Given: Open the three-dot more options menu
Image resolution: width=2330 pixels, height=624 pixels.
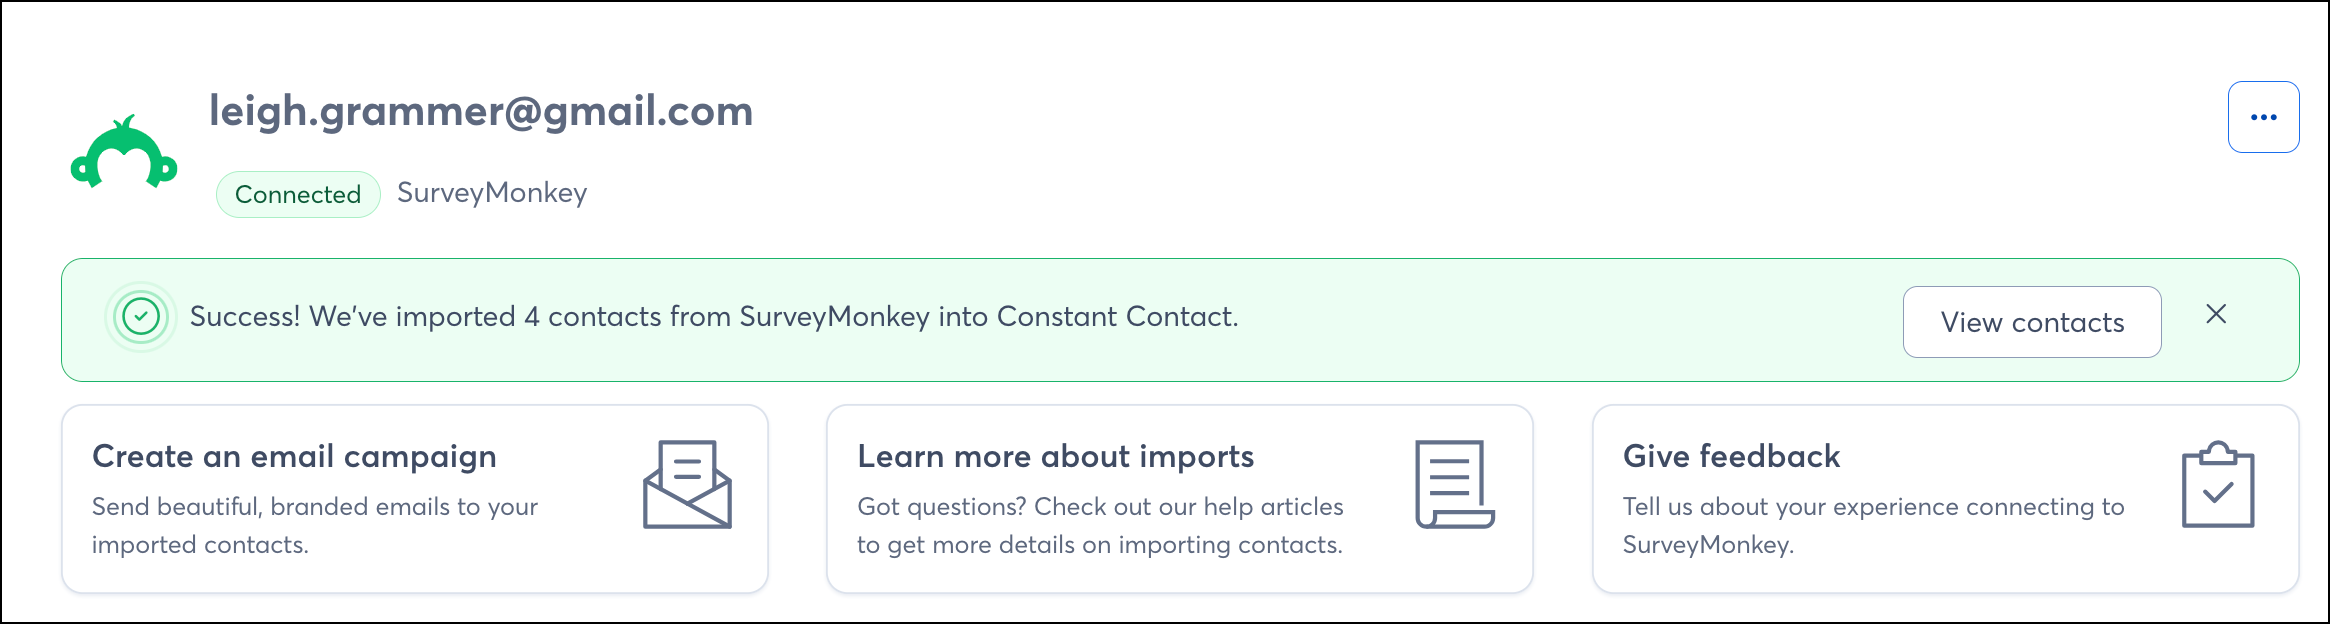Looking at the screenshot, I should [x=2263, y=117].
